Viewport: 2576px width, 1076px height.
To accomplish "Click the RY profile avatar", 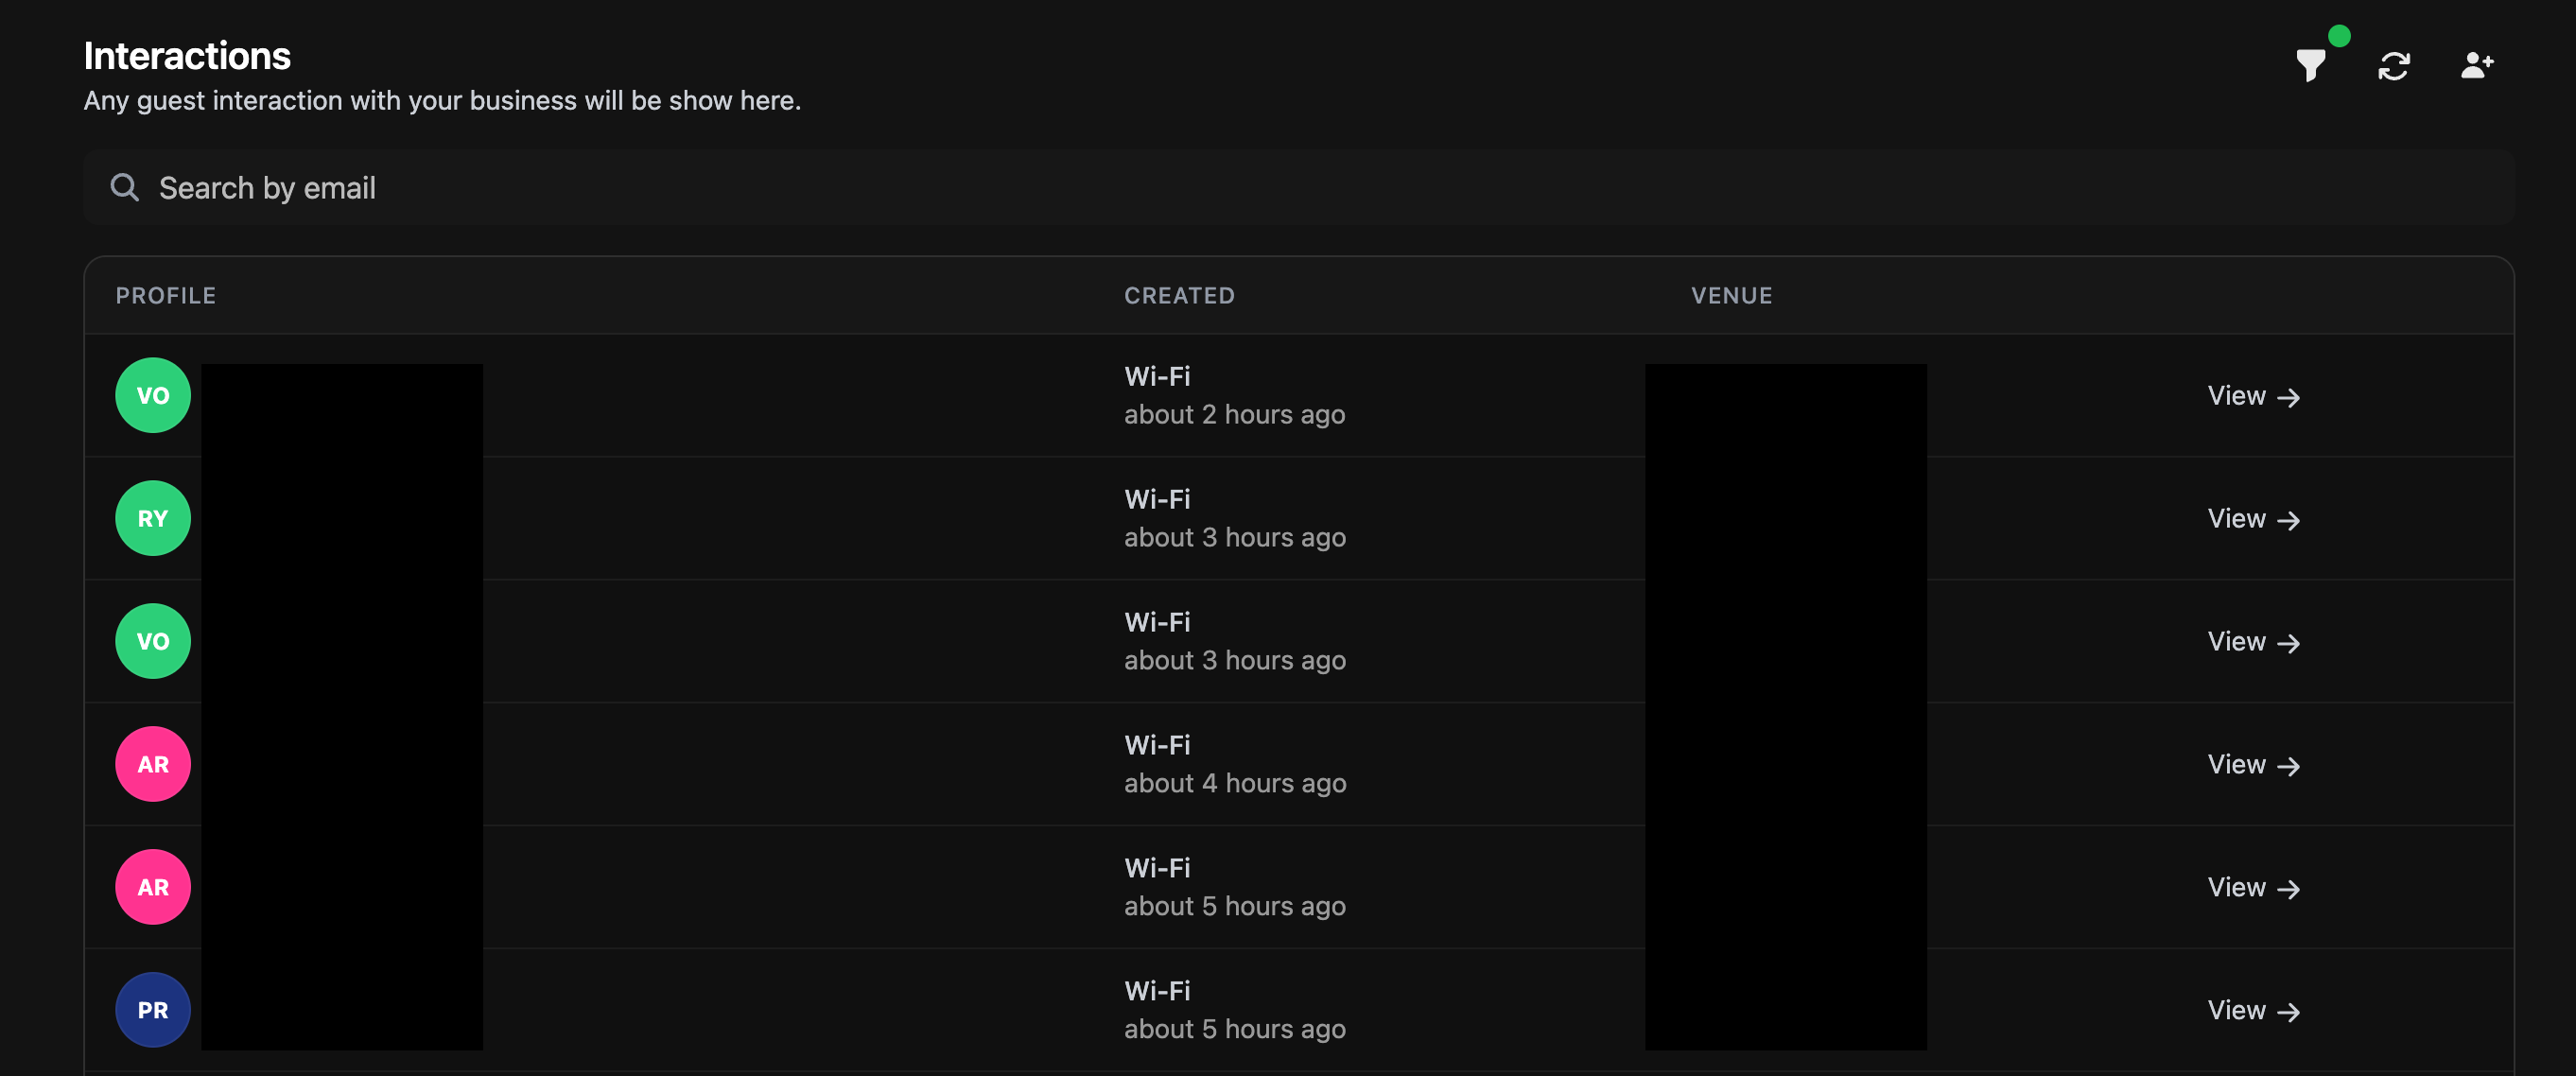I will pos(153,518).
